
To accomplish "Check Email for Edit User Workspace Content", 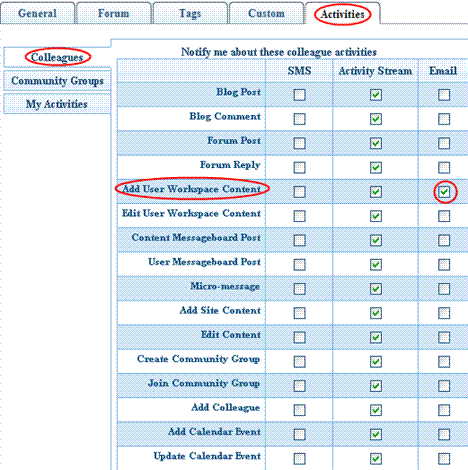I will (x=444, y=216).
